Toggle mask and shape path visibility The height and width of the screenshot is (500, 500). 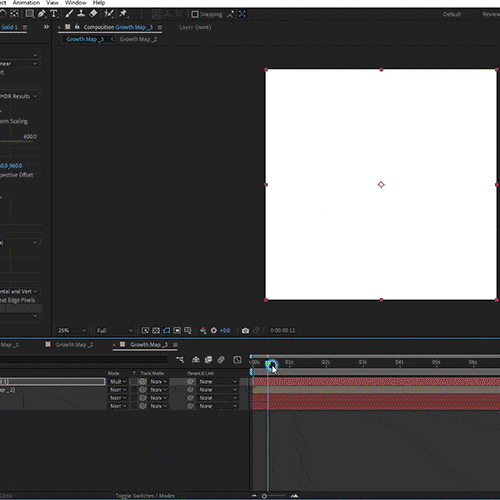166,330
